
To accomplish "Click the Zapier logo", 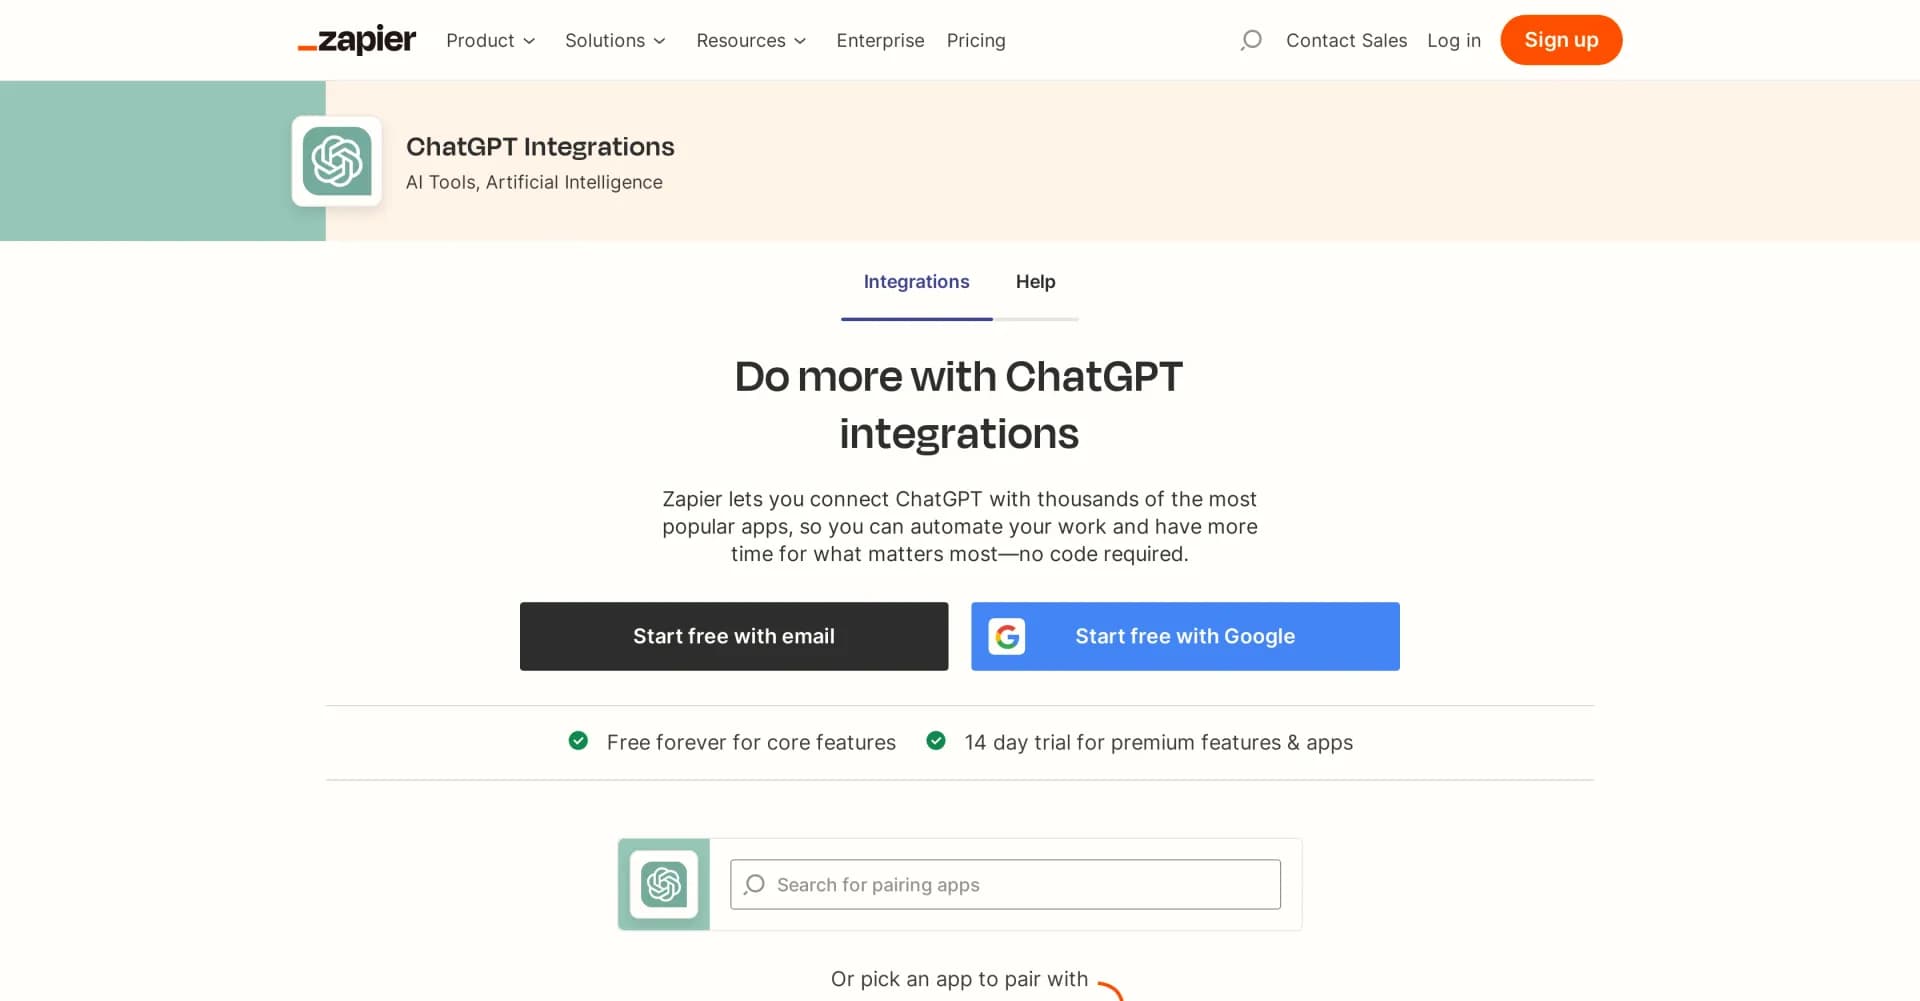I will tap(357, 40).
